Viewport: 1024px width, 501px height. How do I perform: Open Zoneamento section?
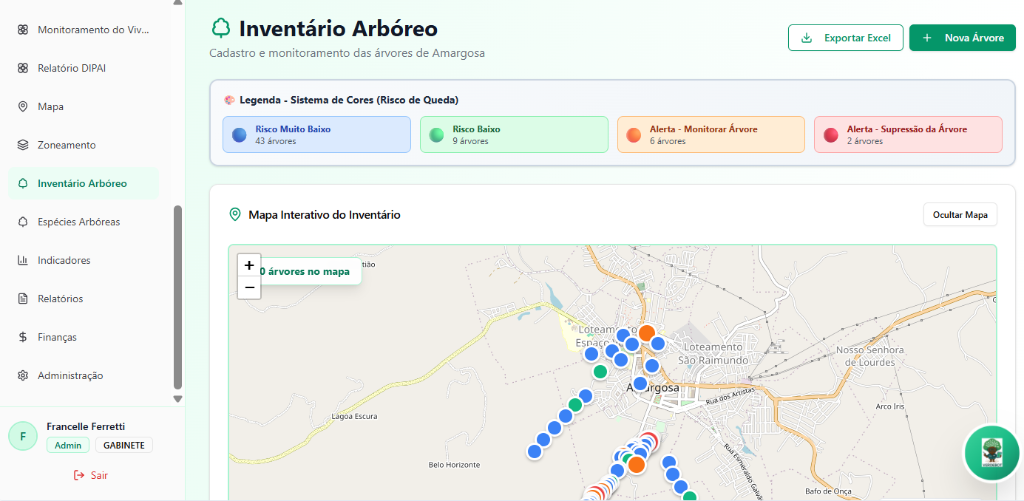coord(84,145)
